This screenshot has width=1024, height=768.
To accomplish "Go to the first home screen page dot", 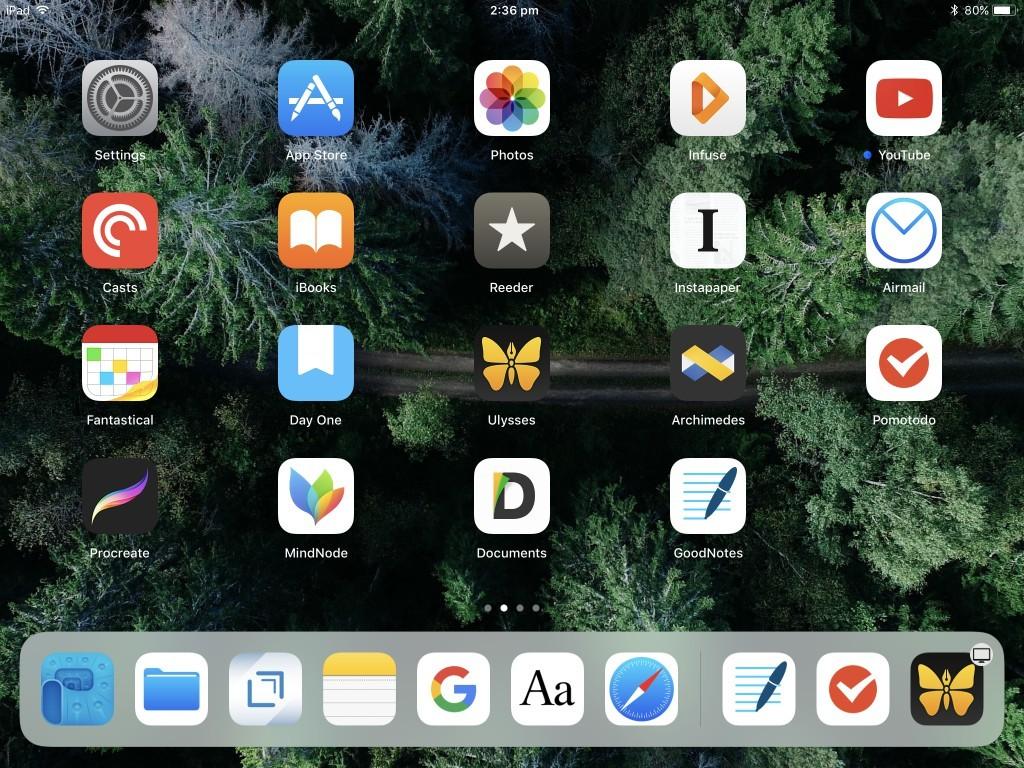I will pyautogui.click(x=488, y=608).
